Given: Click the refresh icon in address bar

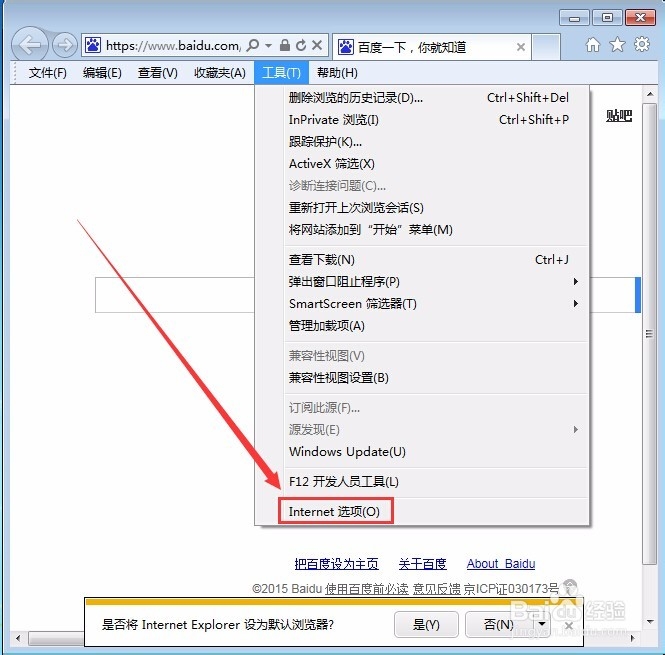Looking at the screenshot, I should [x=301, y=45].
